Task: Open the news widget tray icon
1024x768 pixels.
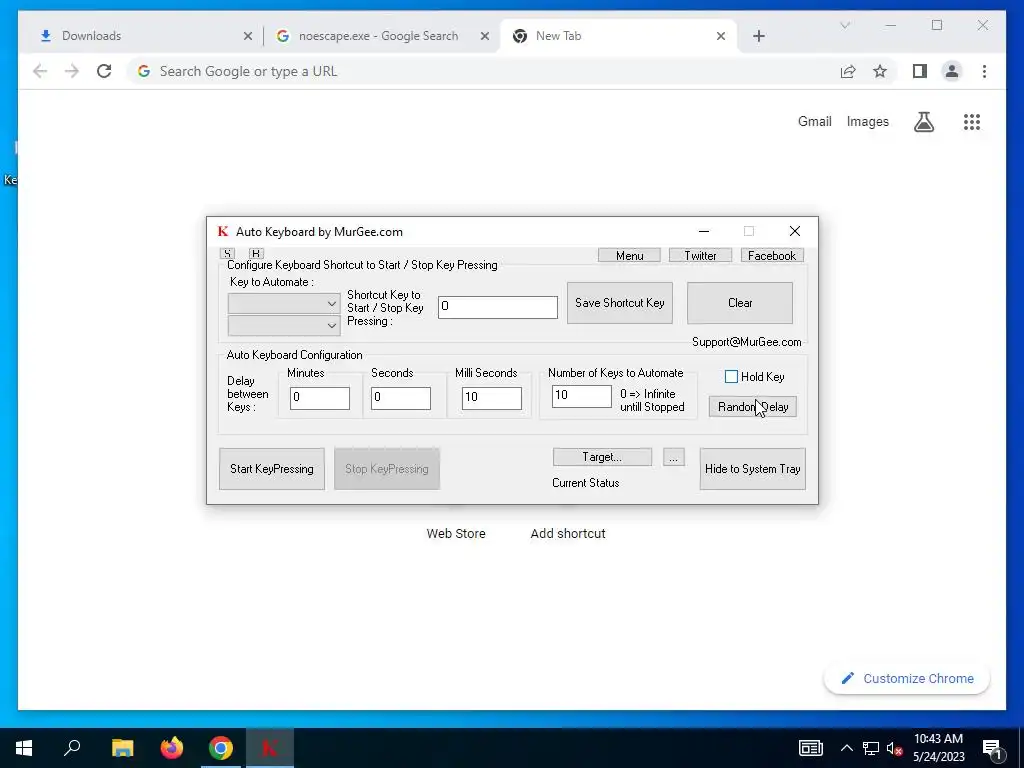Action: [810, 748]
